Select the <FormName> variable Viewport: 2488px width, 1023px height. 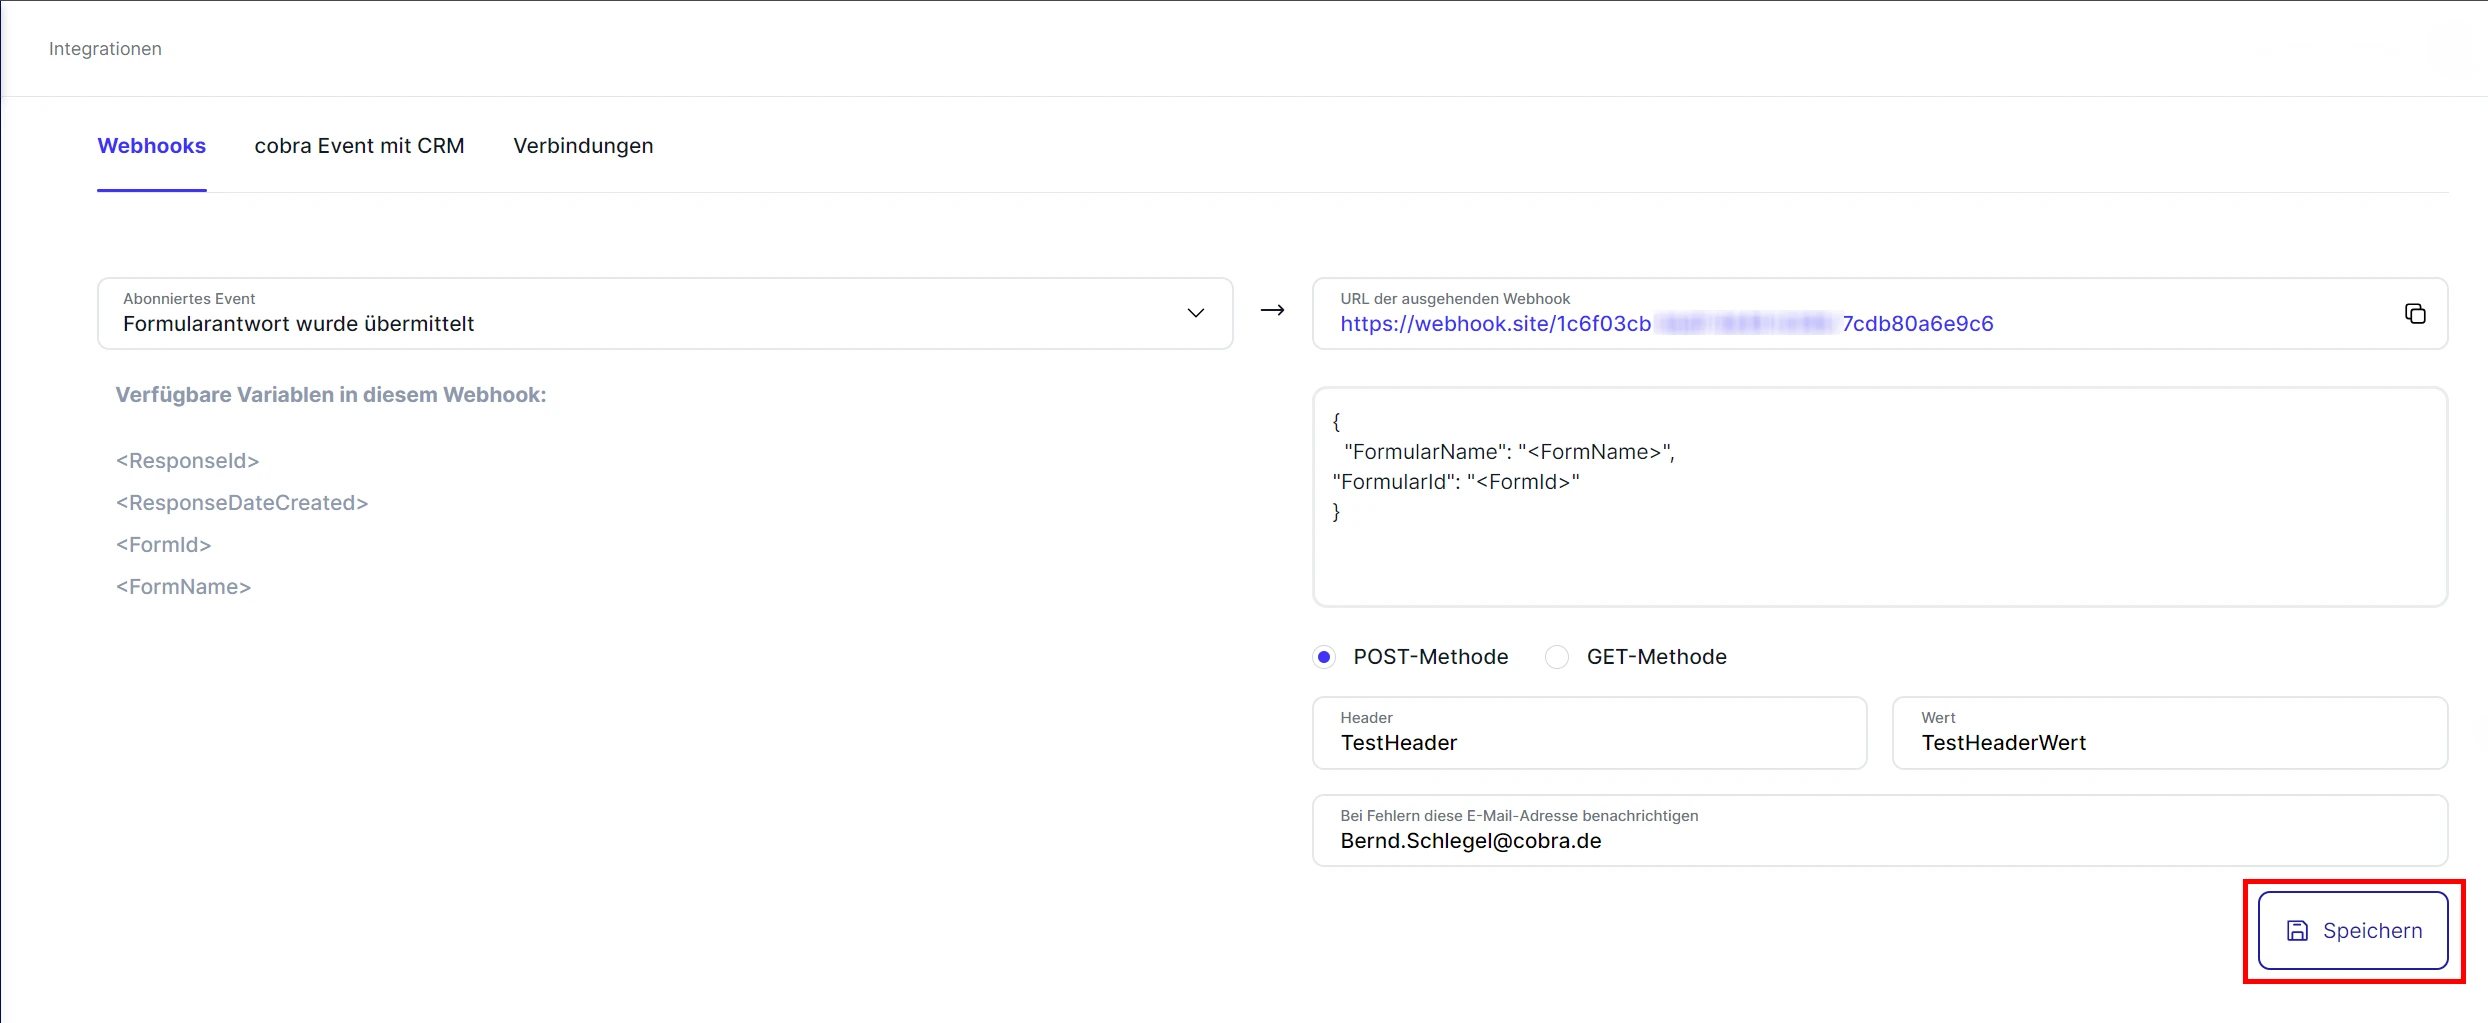point(183,587)
